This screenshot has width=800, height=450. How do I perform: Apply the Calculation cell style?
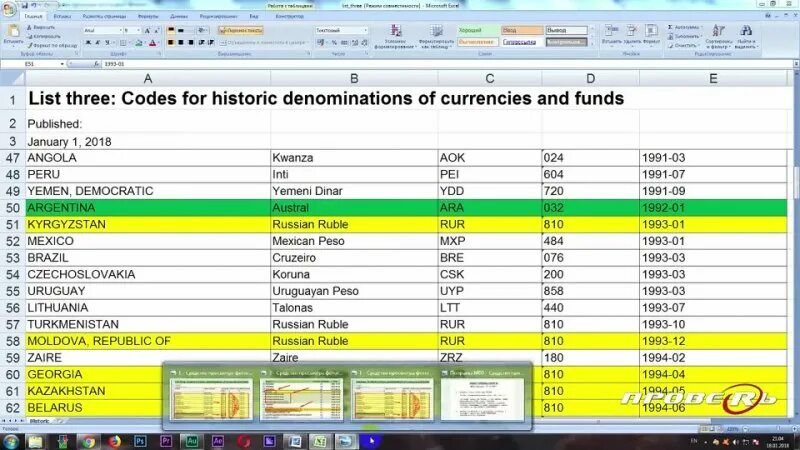(x=478, y=42)
